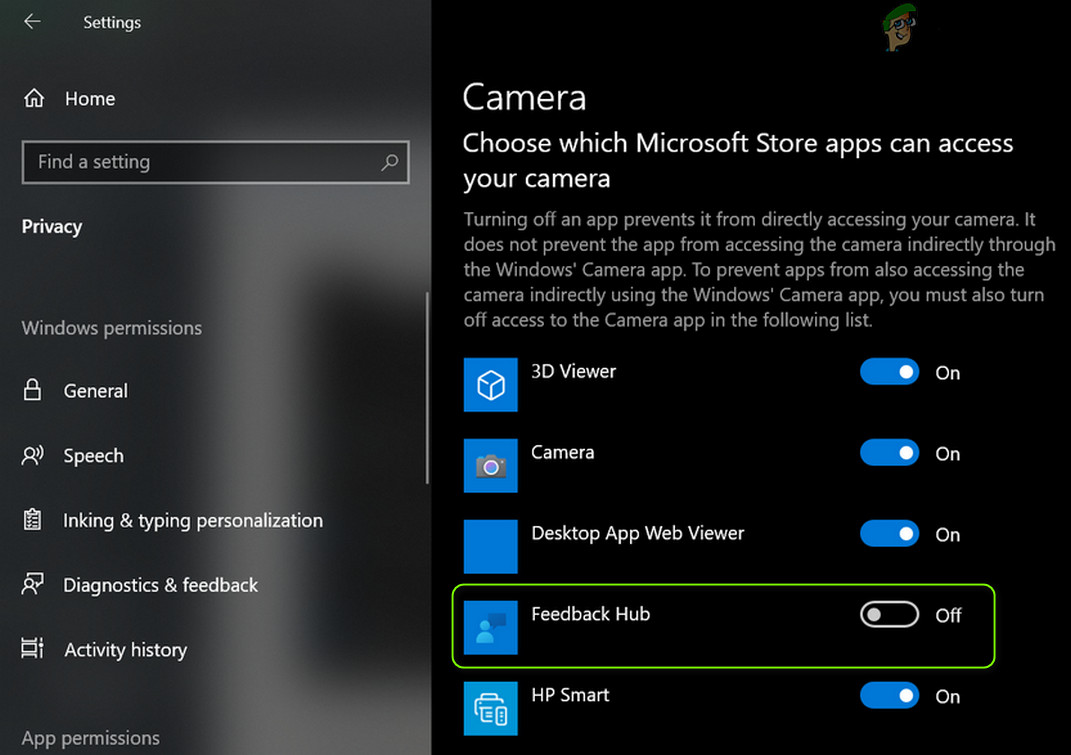Screen dimensions: 1071x755
Task: Click the Settings window title
Action: (x=112, y=23)
